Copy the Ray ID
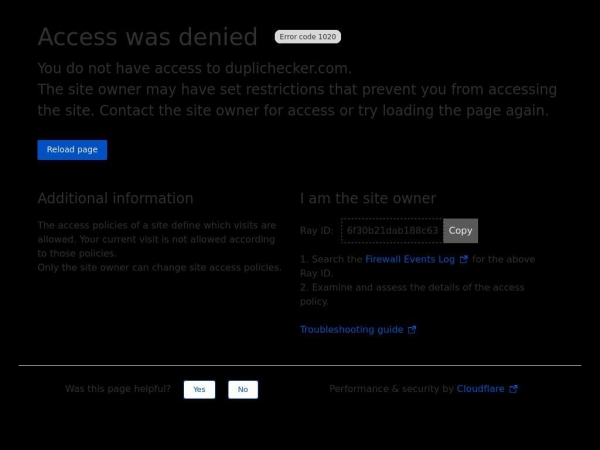The image size is (600, 450). (x=460, y=230)
